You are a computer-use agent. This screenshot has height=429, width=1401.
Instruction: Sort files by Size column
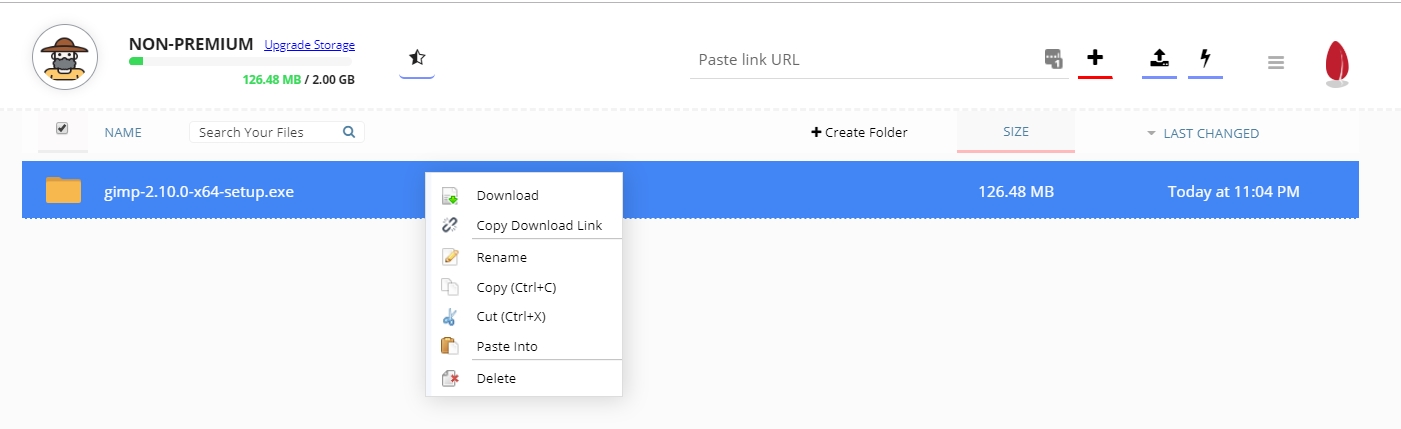coord(1016,131)
